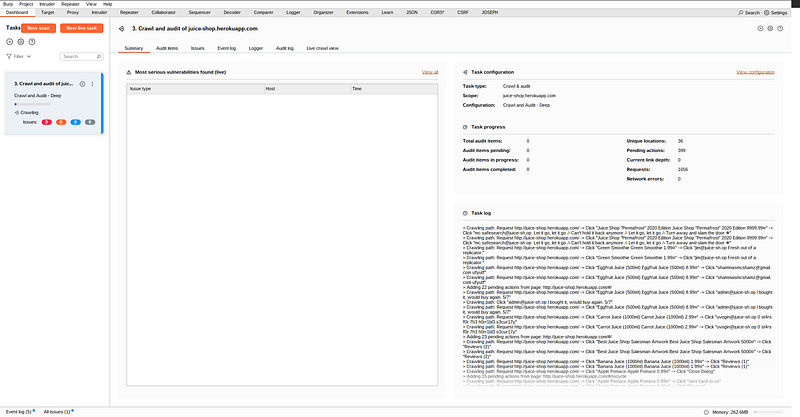Click the memory usage bar at bottom right

point(768,412)
